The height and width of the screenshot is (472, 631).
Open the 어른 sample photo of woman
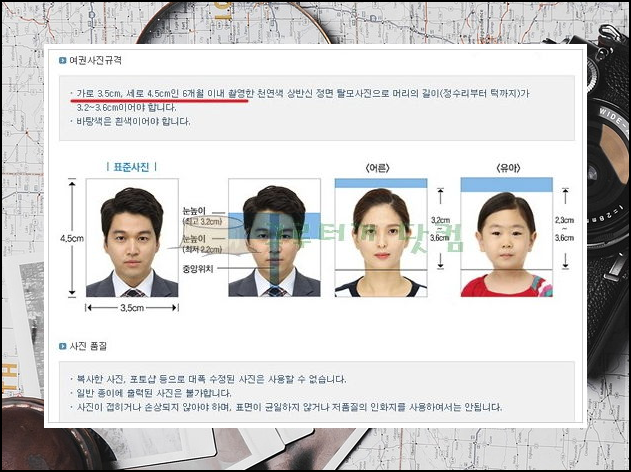point(381,237)
